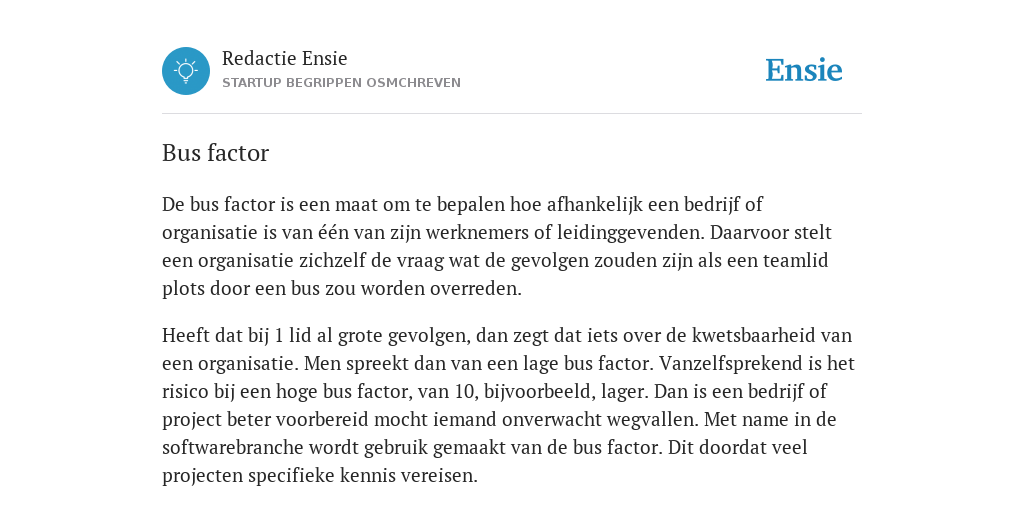Click the line starting 'een organisatie. Men spreekt'

pyautogui.click(x=508, y=363)
